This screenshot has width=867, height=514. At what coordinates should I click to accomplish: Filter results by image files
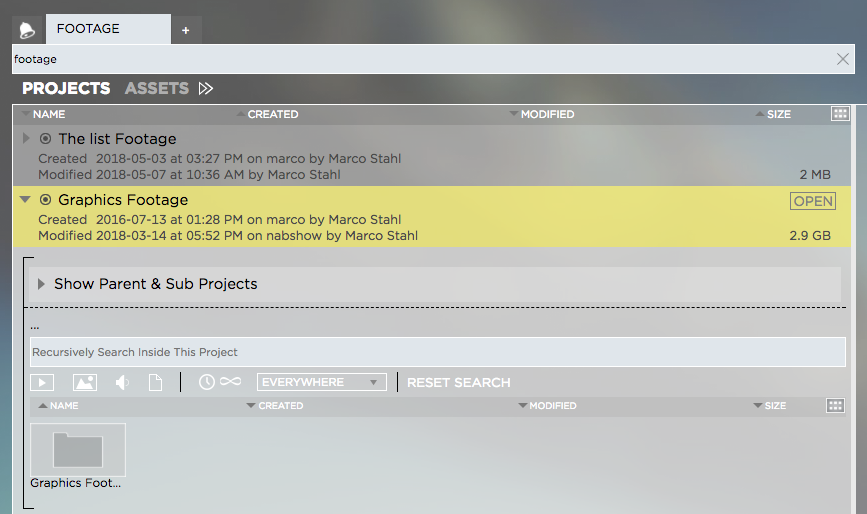point(84,382)
